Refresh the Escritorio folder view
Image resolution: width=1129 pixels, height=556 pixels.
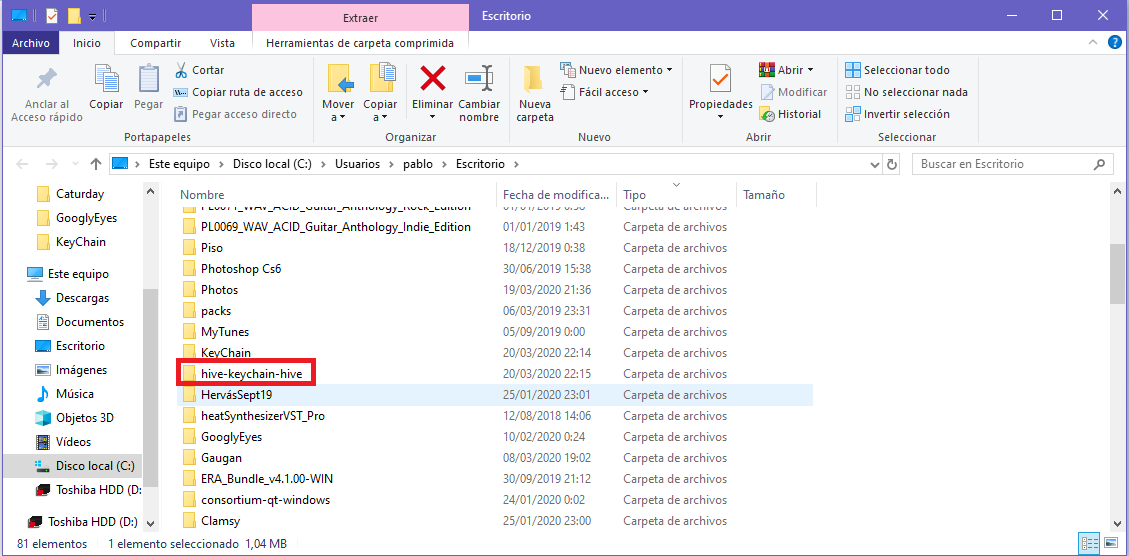pyautogui.click(x=892, y=164)
